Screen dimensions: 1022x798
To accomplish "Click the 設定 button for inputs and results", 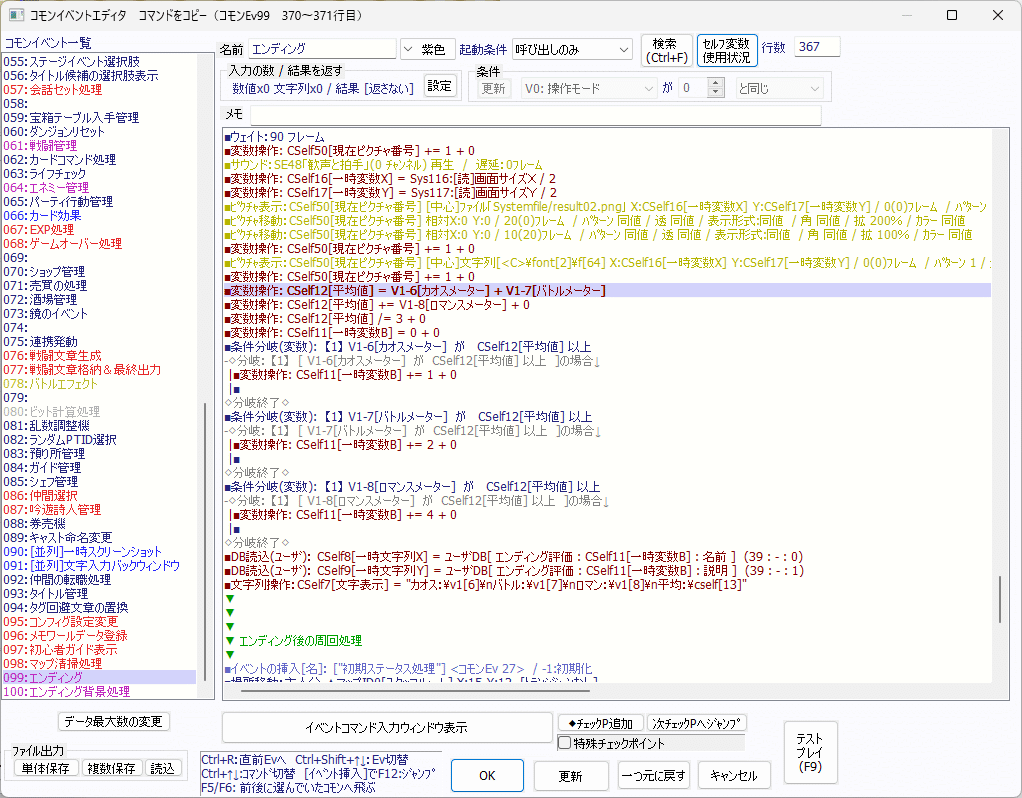I will [x=440, y=86].
